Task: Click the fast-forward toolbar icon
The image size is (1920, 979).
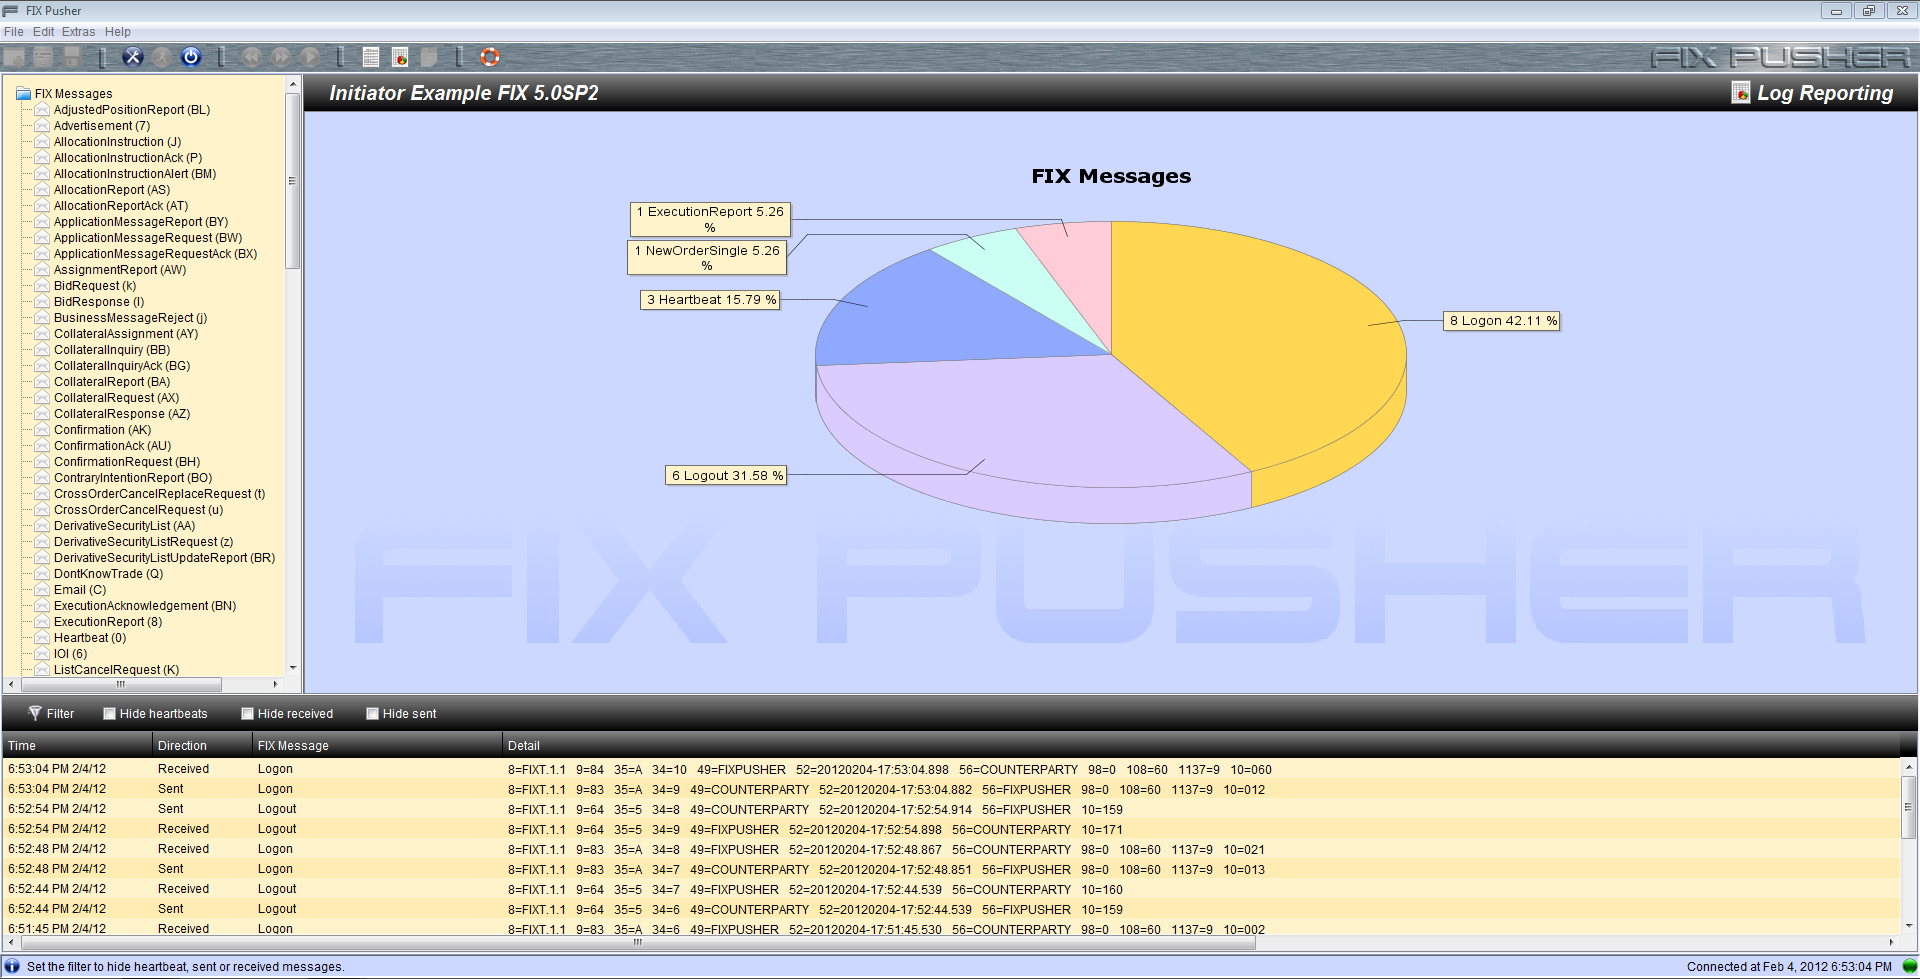Action: click(281, 57)
